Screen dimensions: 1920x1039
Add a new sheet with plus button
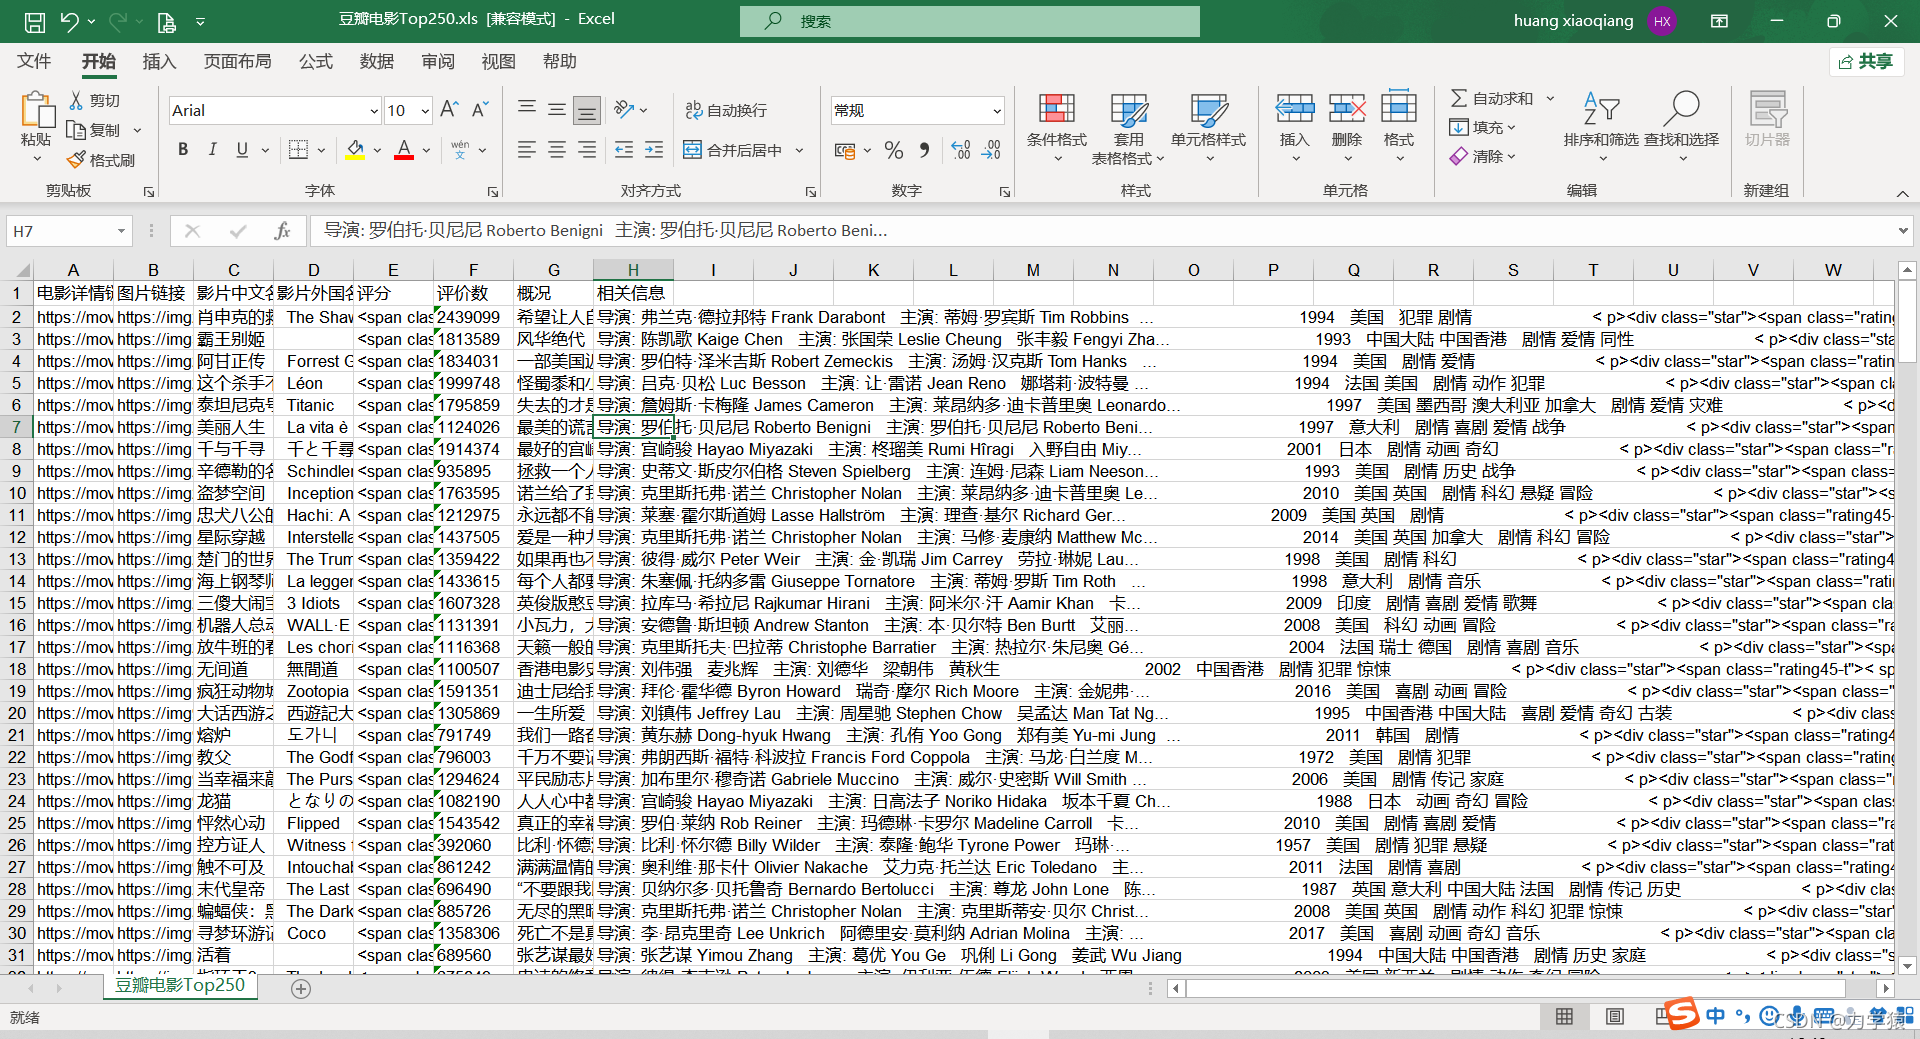(301, 988)
